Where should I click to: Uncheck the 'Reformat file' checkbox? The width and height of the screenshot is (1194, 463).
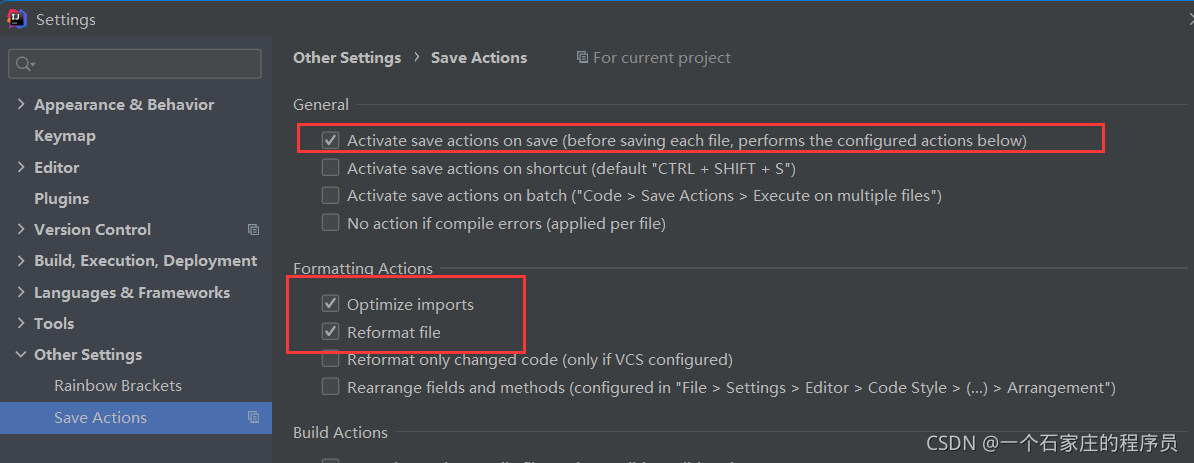pyautogui.click(x=330, y=332)
